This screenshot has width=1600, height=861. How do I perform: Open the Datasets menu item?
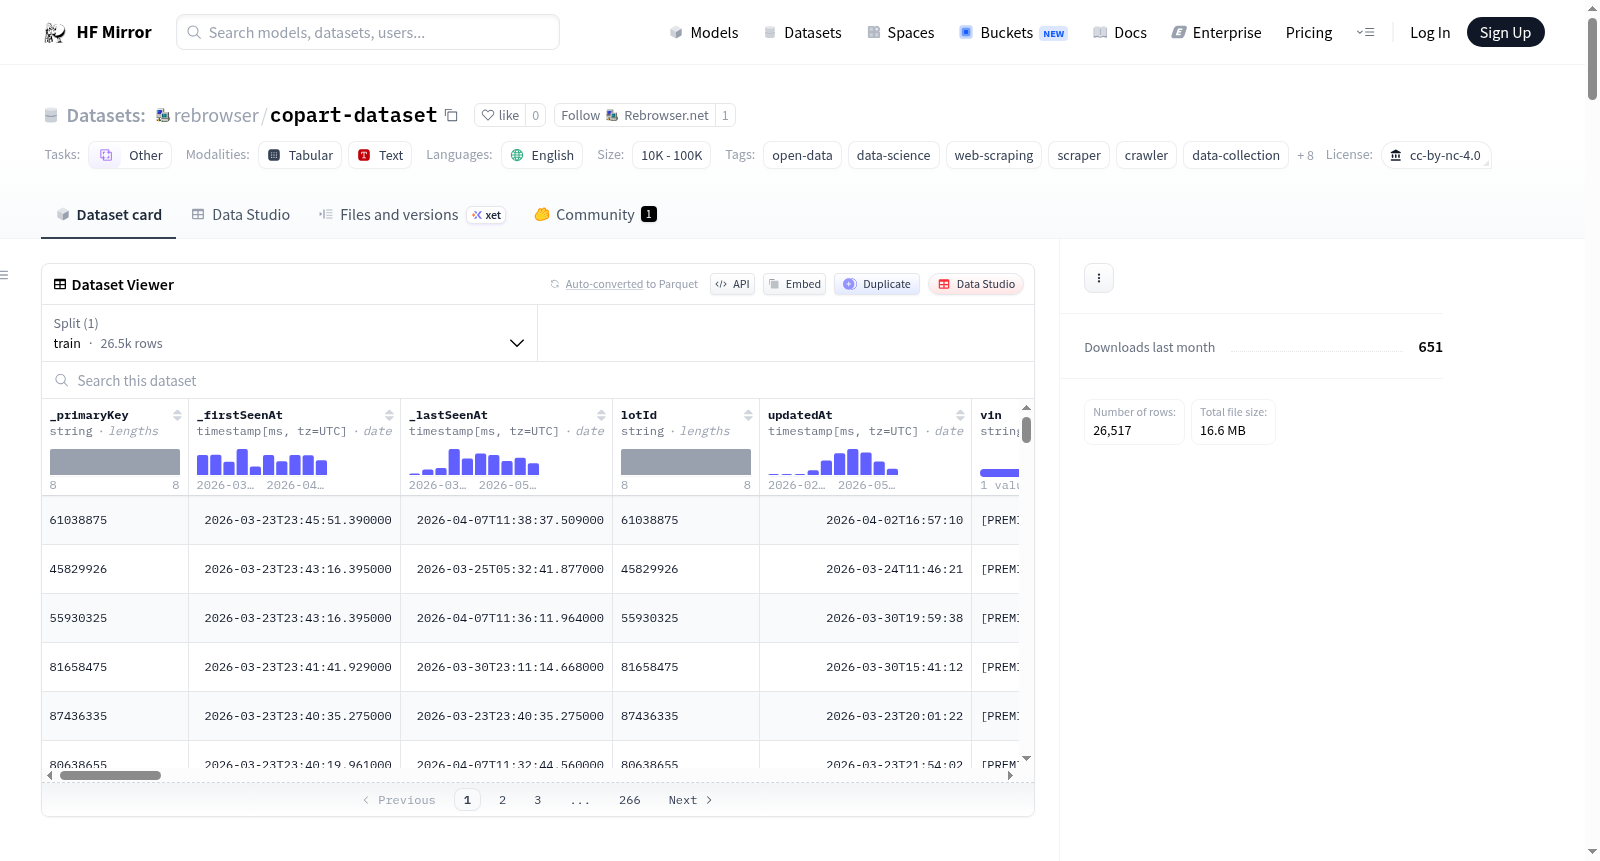802,33
